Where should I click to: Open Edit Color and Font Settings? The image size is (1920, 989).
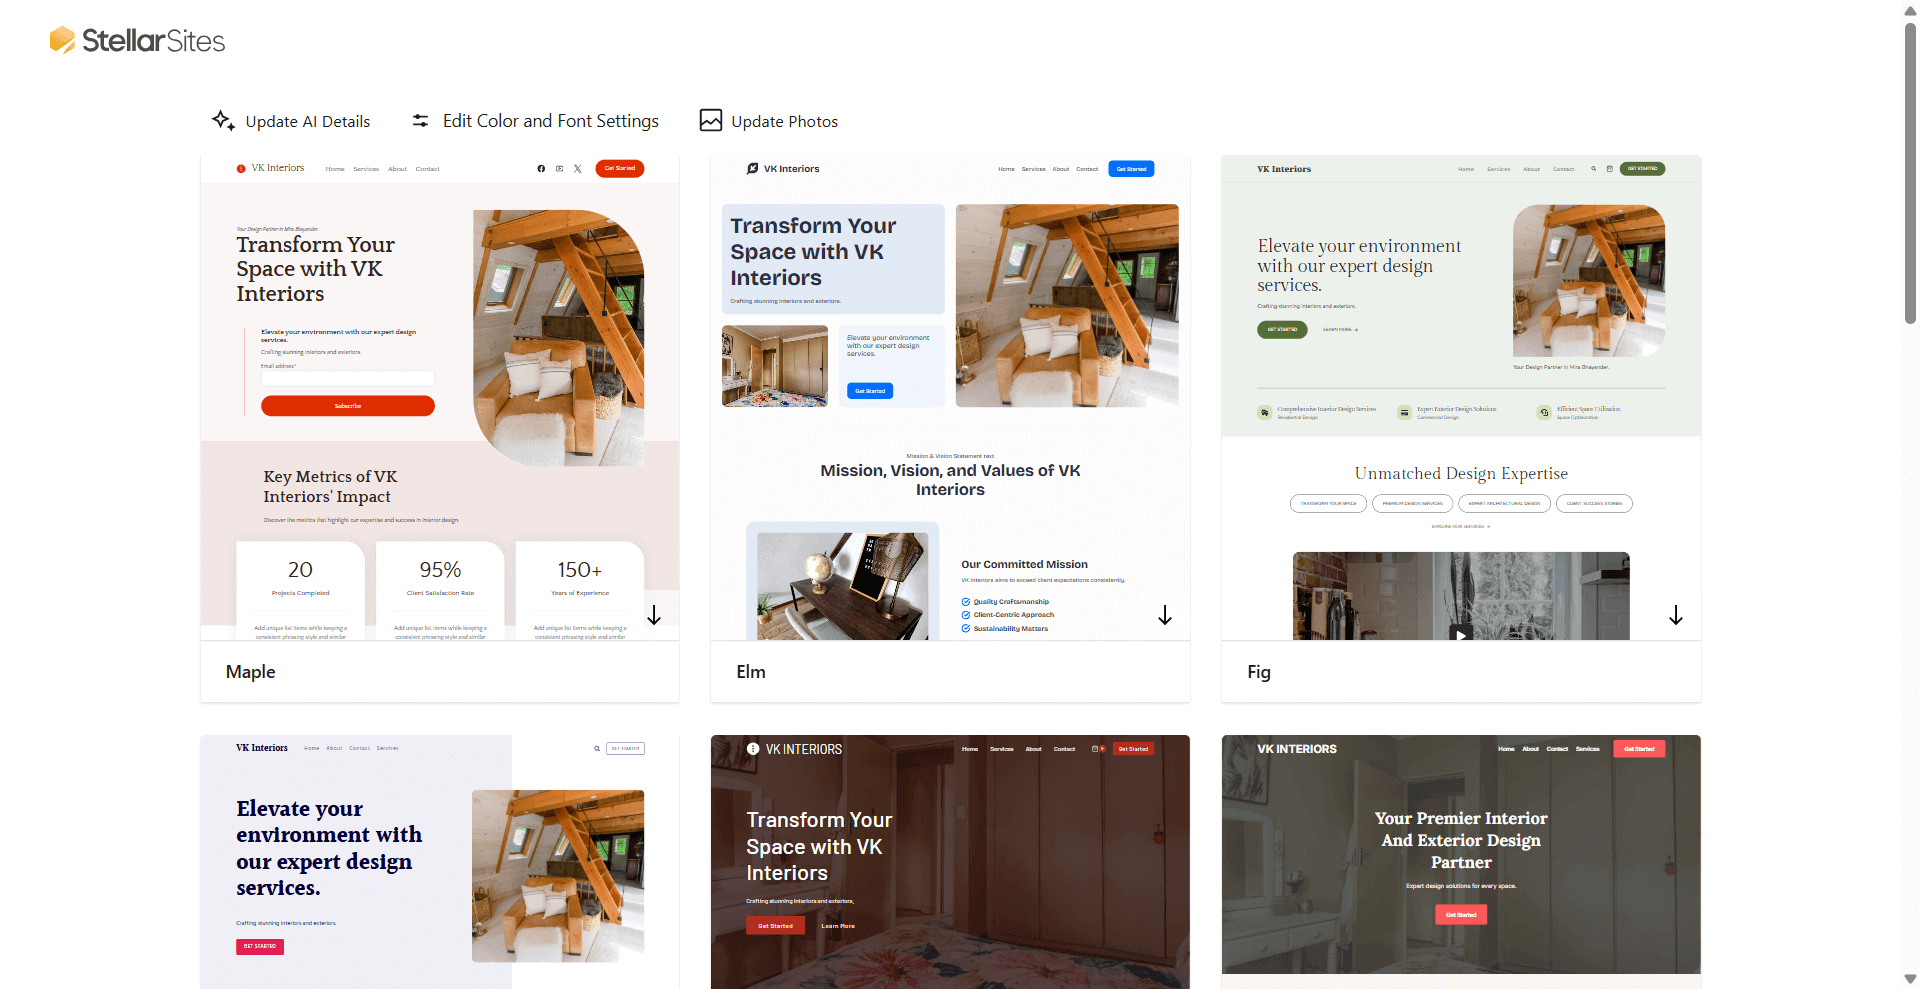point(550,121)
